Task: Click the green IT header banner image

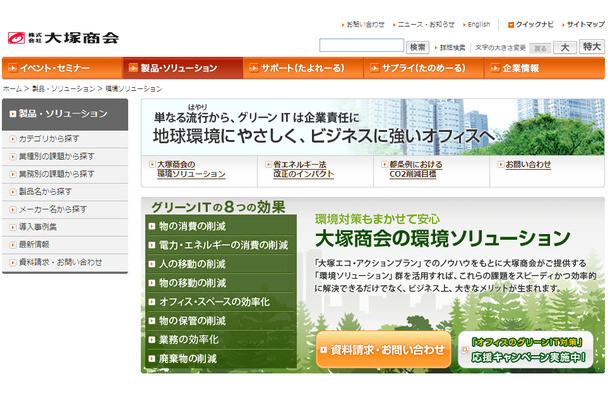Action: [x=373, y=127]
